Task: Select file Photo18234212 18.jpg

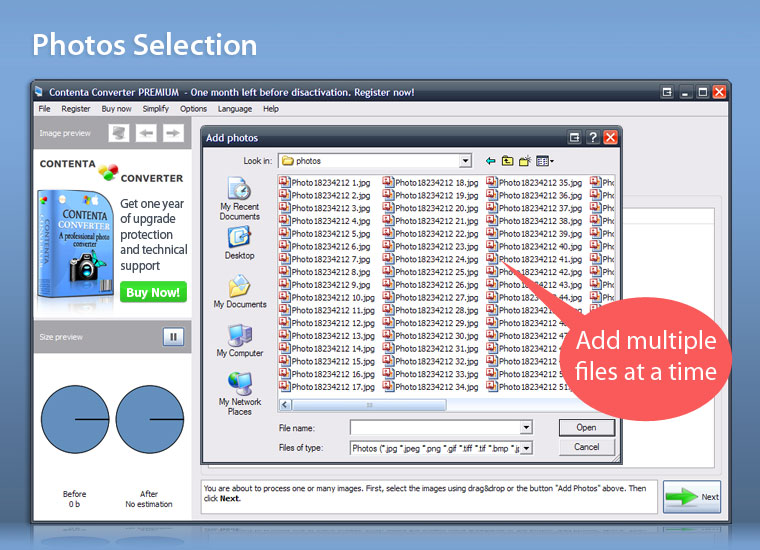Action: pos(430,183)
